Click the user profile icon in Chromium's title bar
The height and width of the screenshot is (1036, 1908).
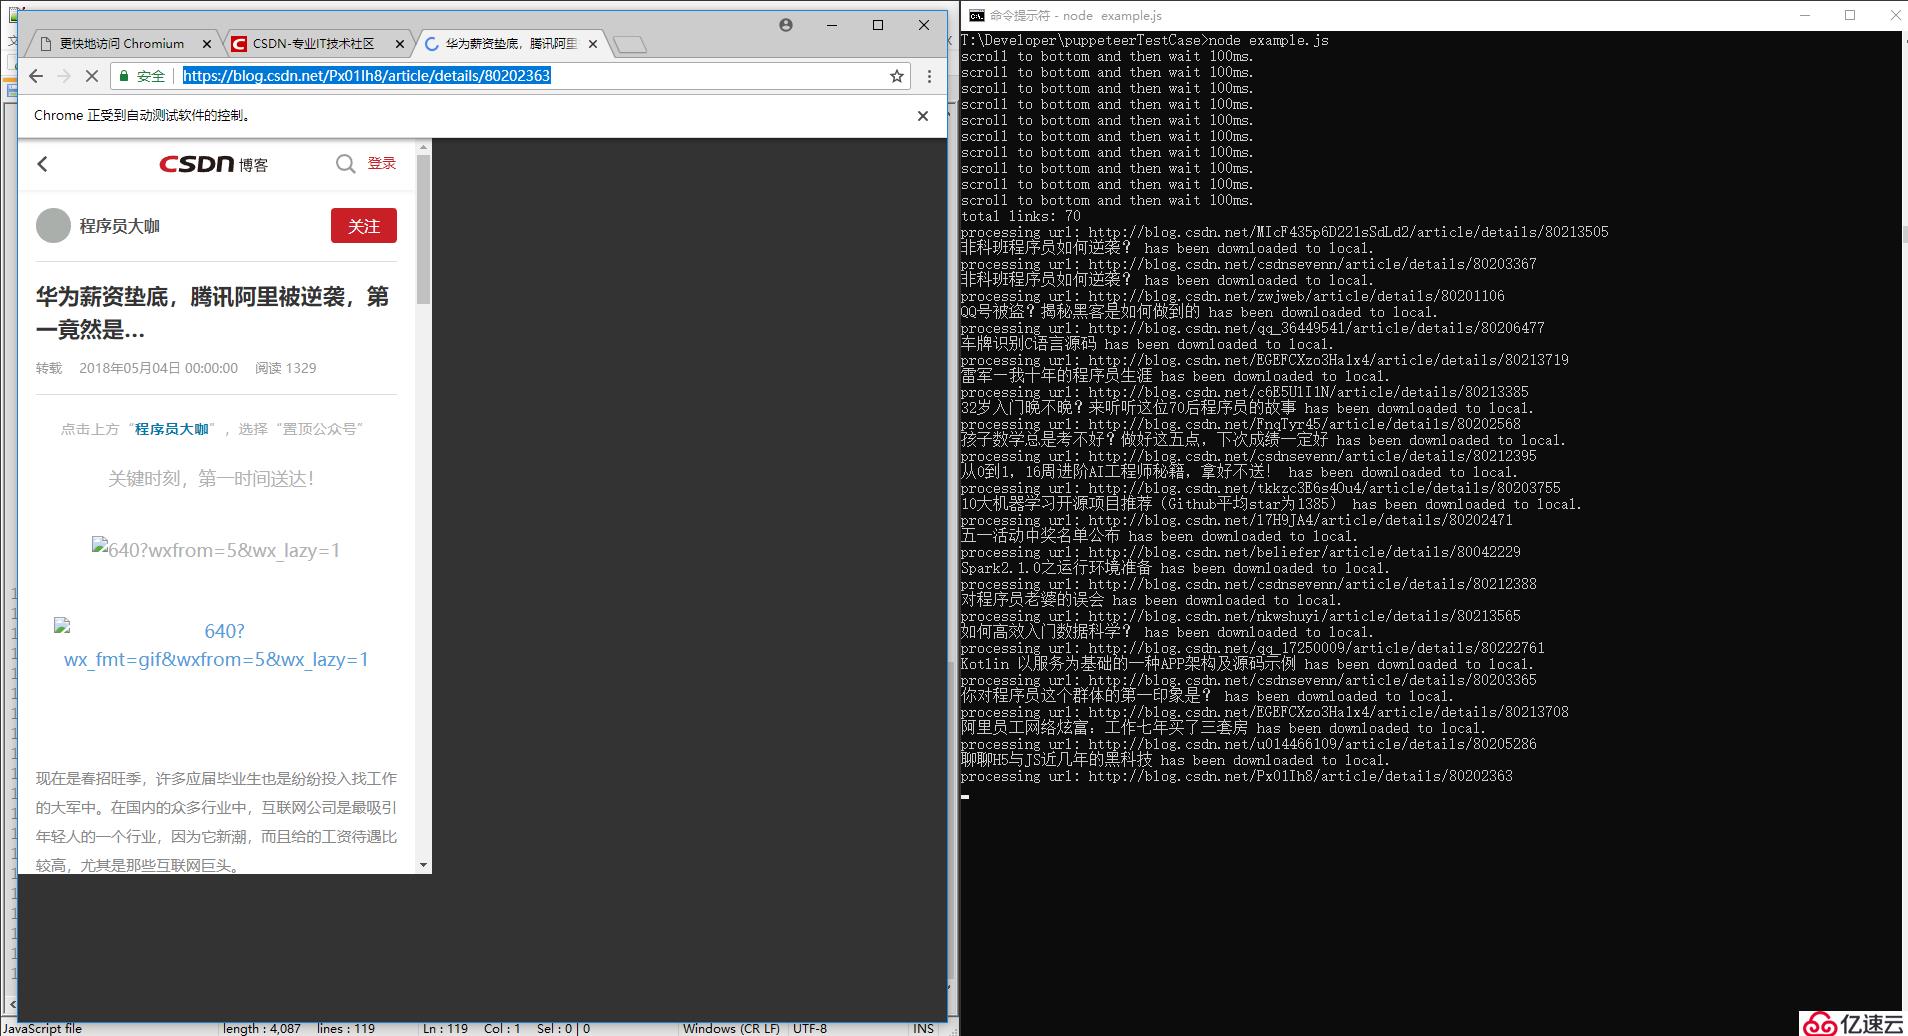[x=786, y=25]
